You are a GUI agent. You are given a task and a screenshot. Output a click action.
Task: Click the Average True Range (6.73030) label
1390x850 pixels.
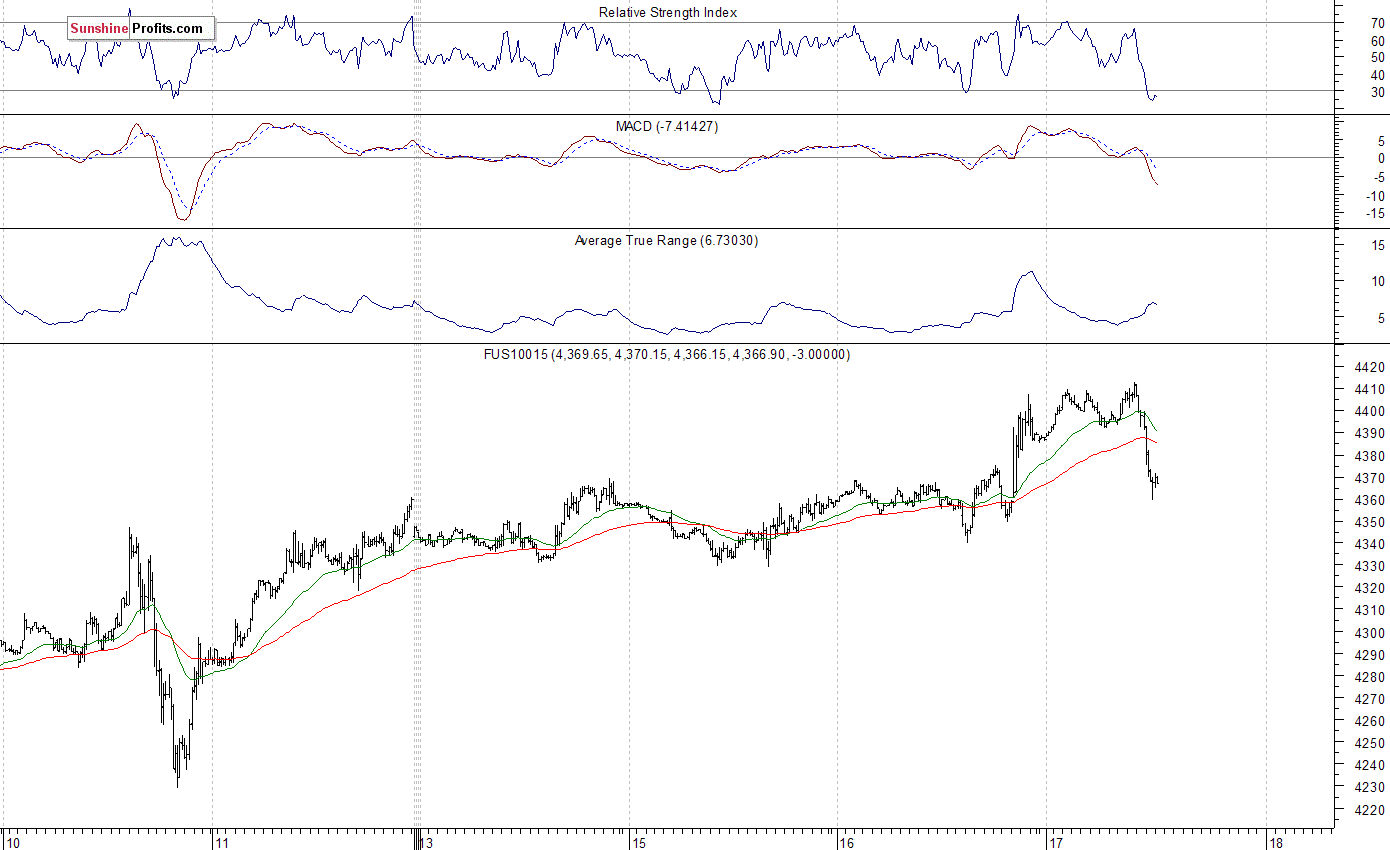666,241
